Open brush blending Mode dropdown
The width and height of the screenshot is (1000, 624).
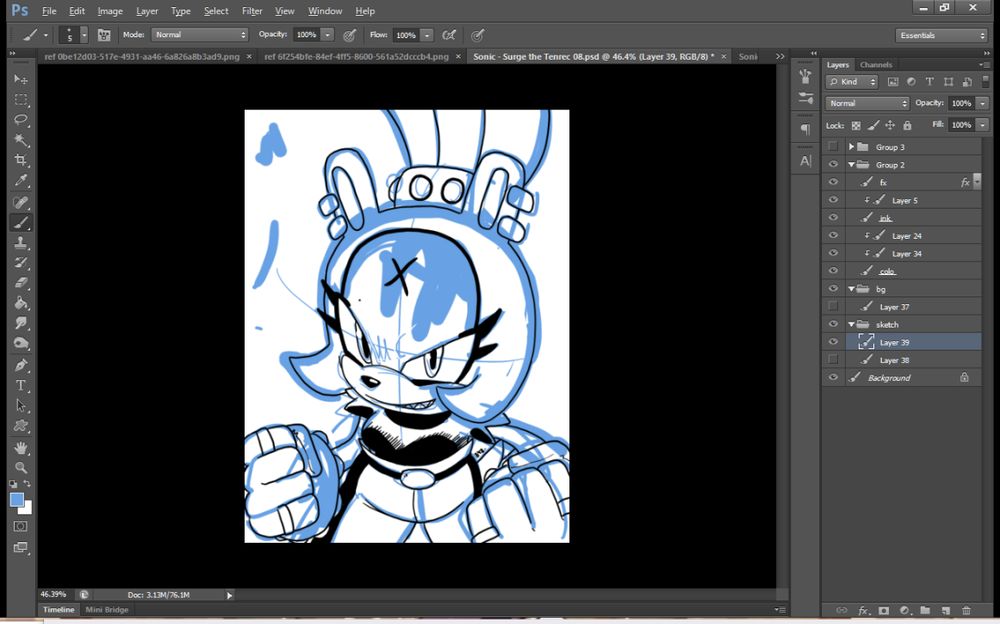[x=200, y=35]
